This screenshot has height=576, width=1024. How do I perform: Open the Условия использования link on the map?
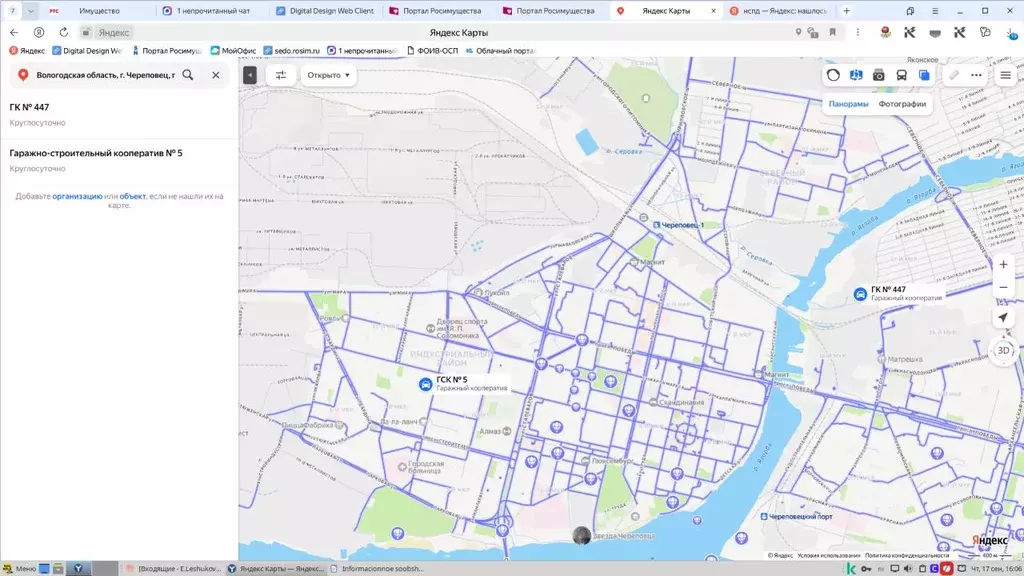pos(829,555)
